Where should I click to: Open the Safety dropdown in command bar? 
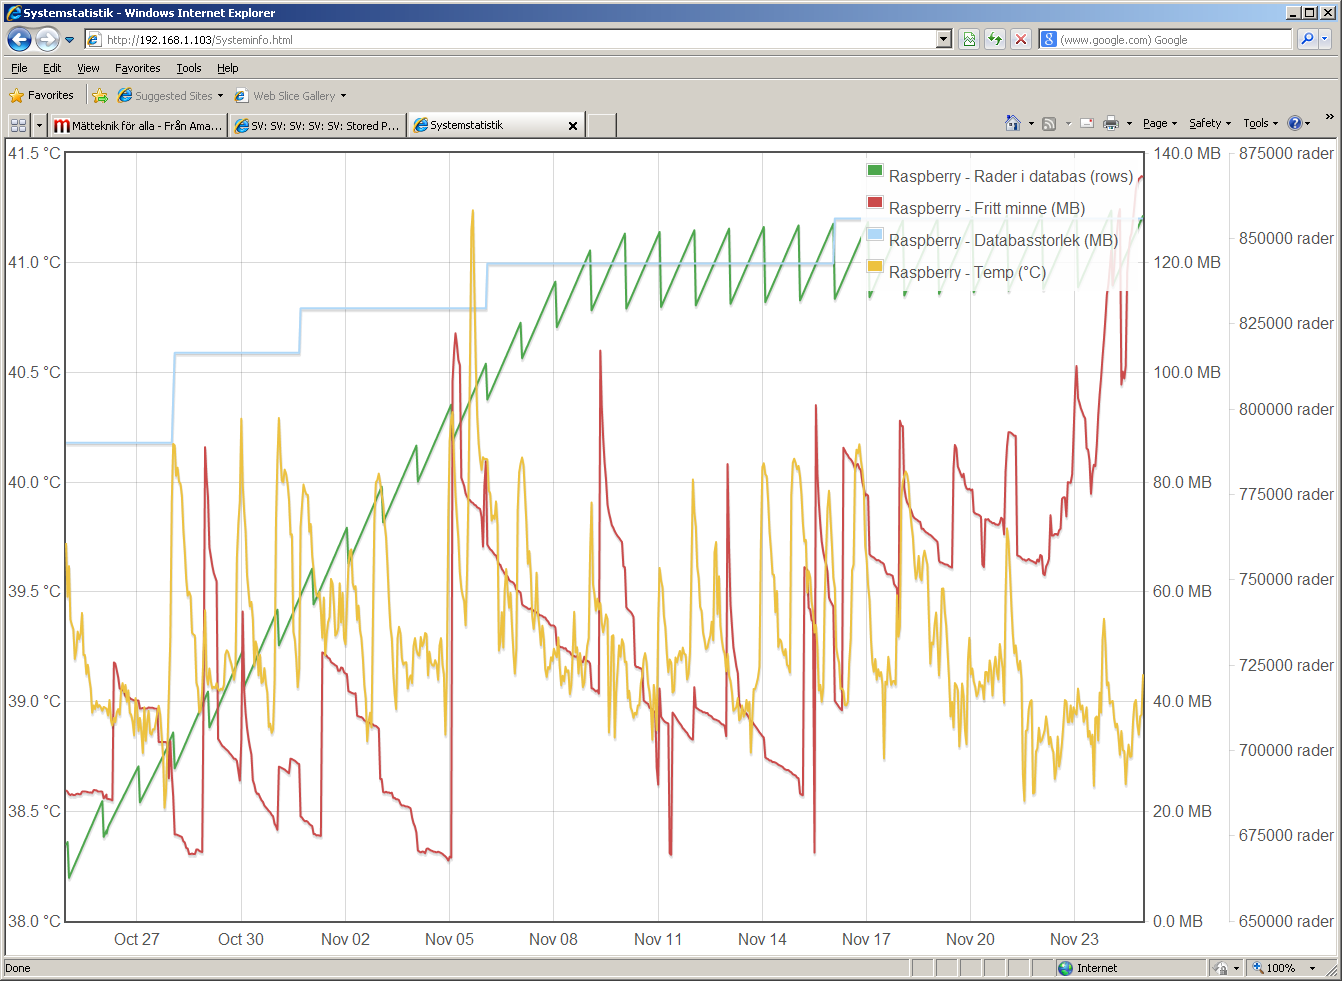click(x=1210, y=124)
